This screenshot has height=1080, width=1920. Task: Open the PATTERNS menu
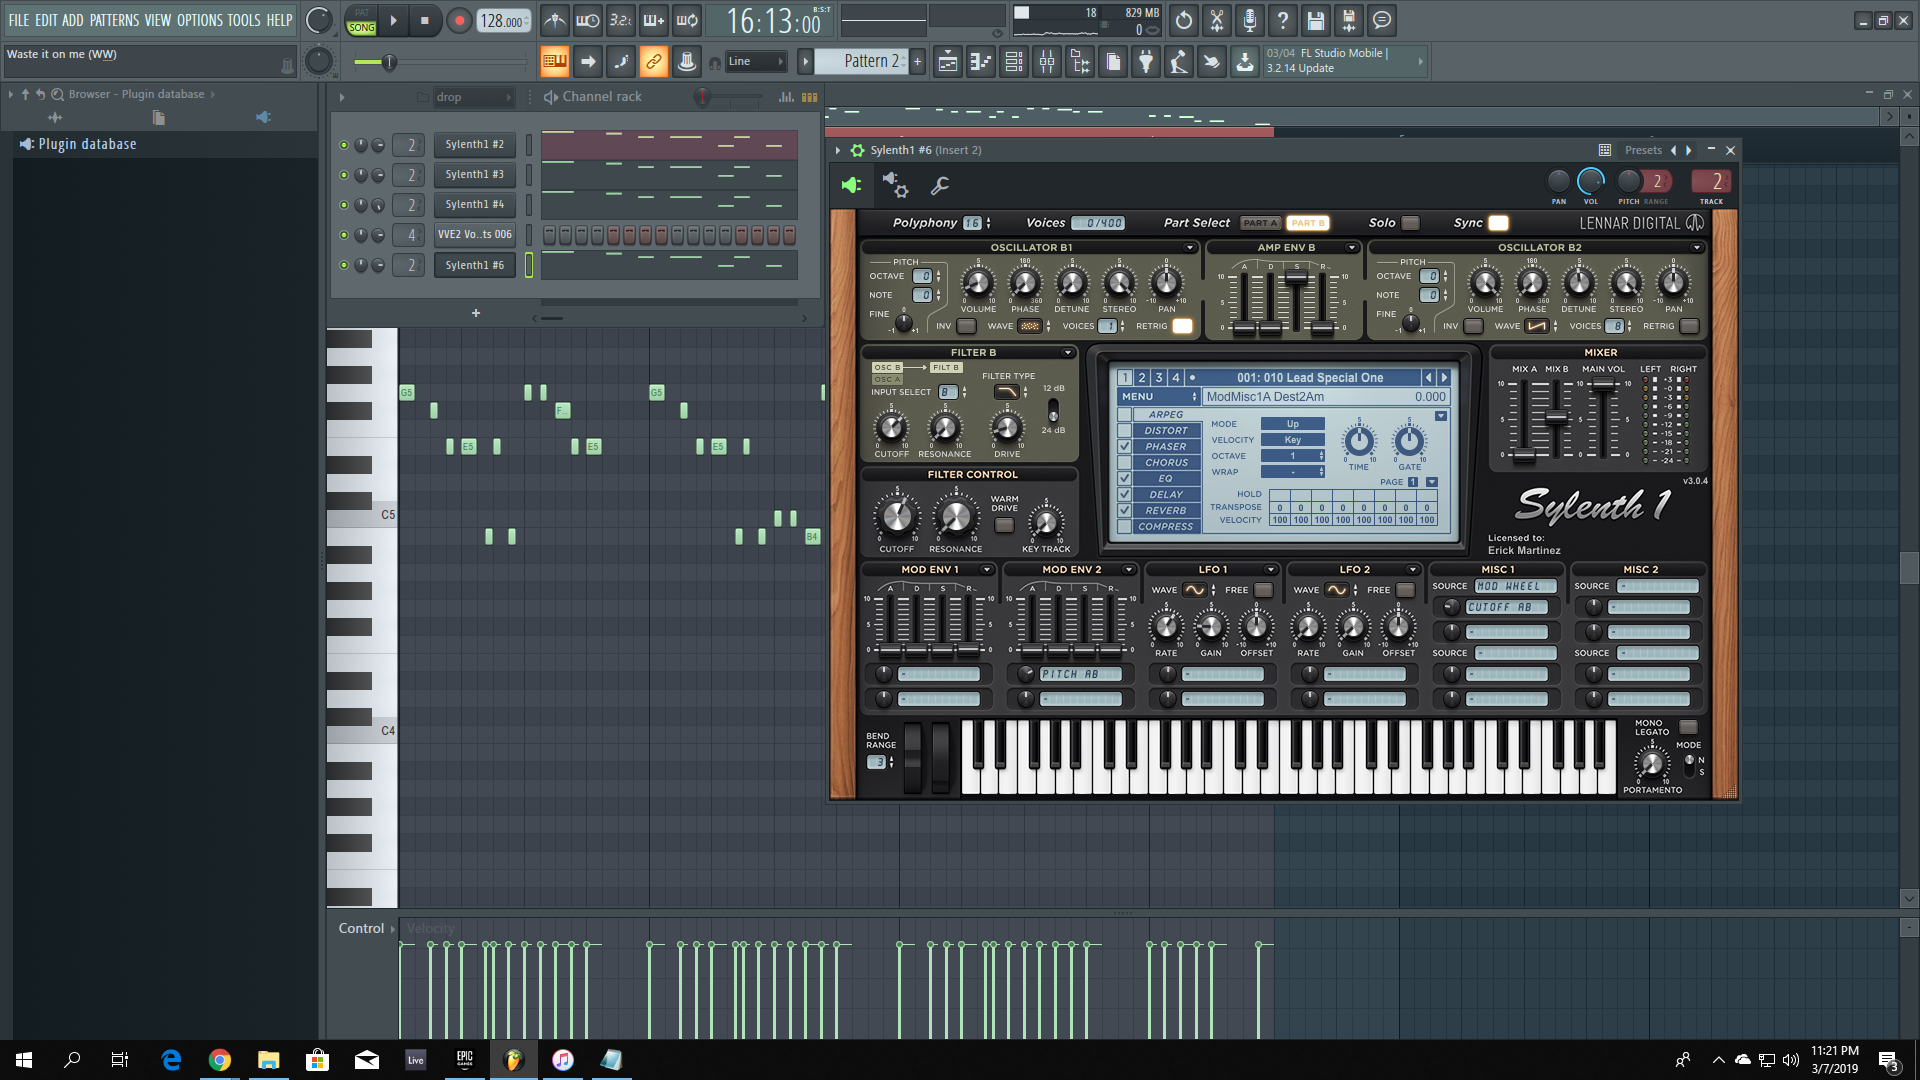[114, 20]
